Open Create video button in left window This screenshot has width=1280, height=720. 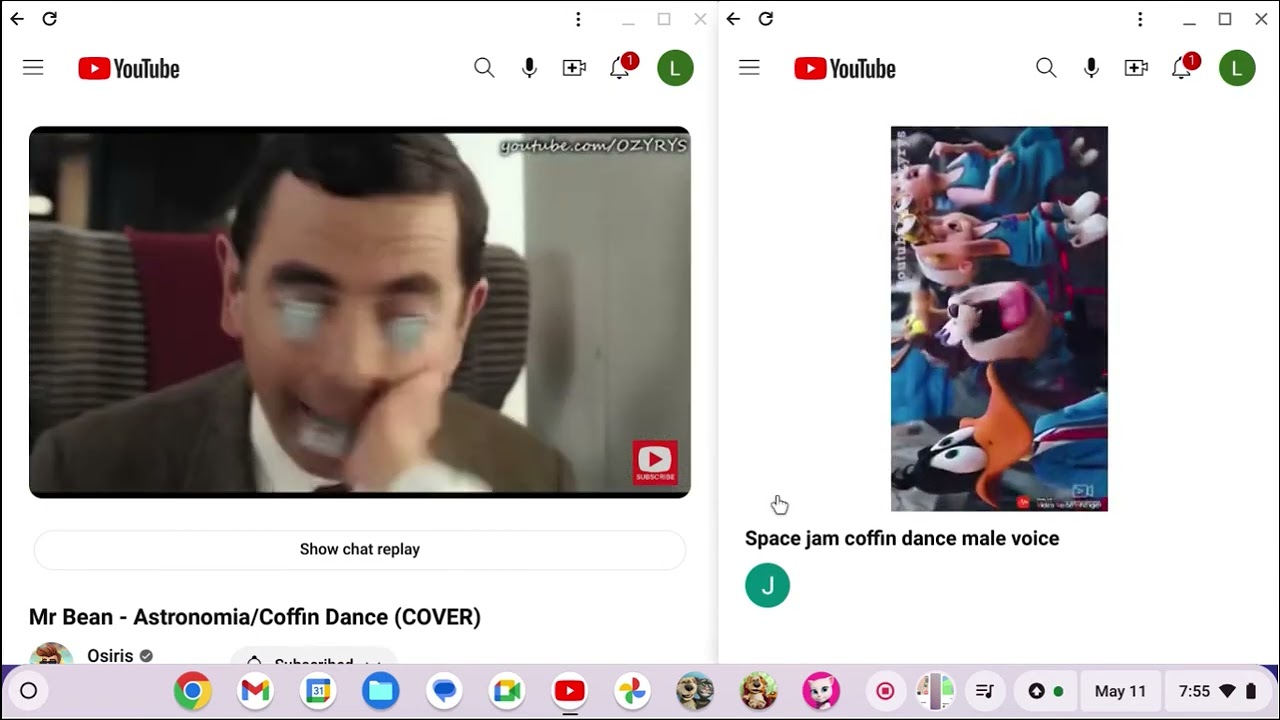(x=574, y=68)
